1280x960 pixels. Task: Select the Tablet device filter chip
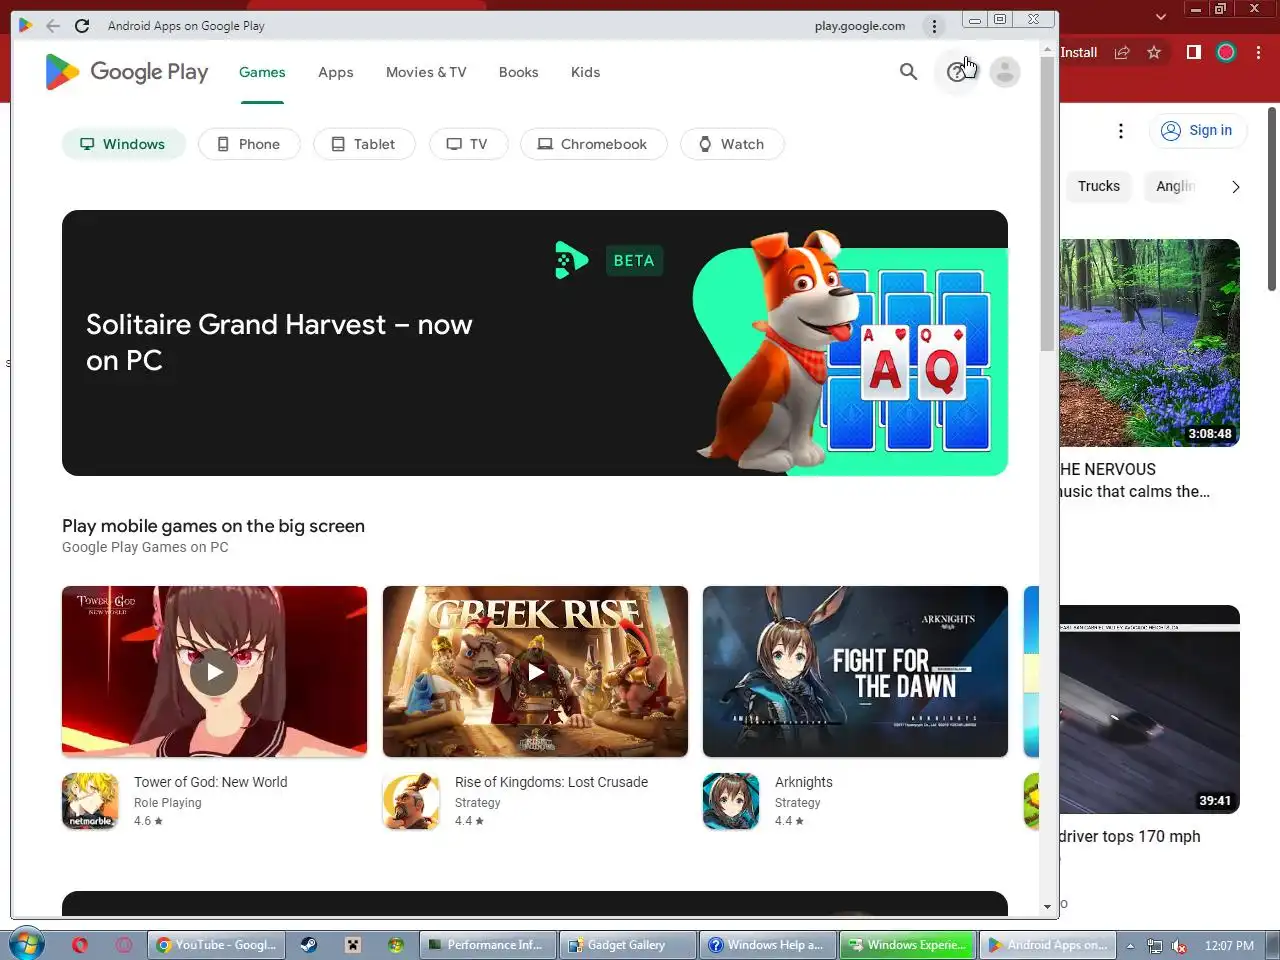(364, 144)
